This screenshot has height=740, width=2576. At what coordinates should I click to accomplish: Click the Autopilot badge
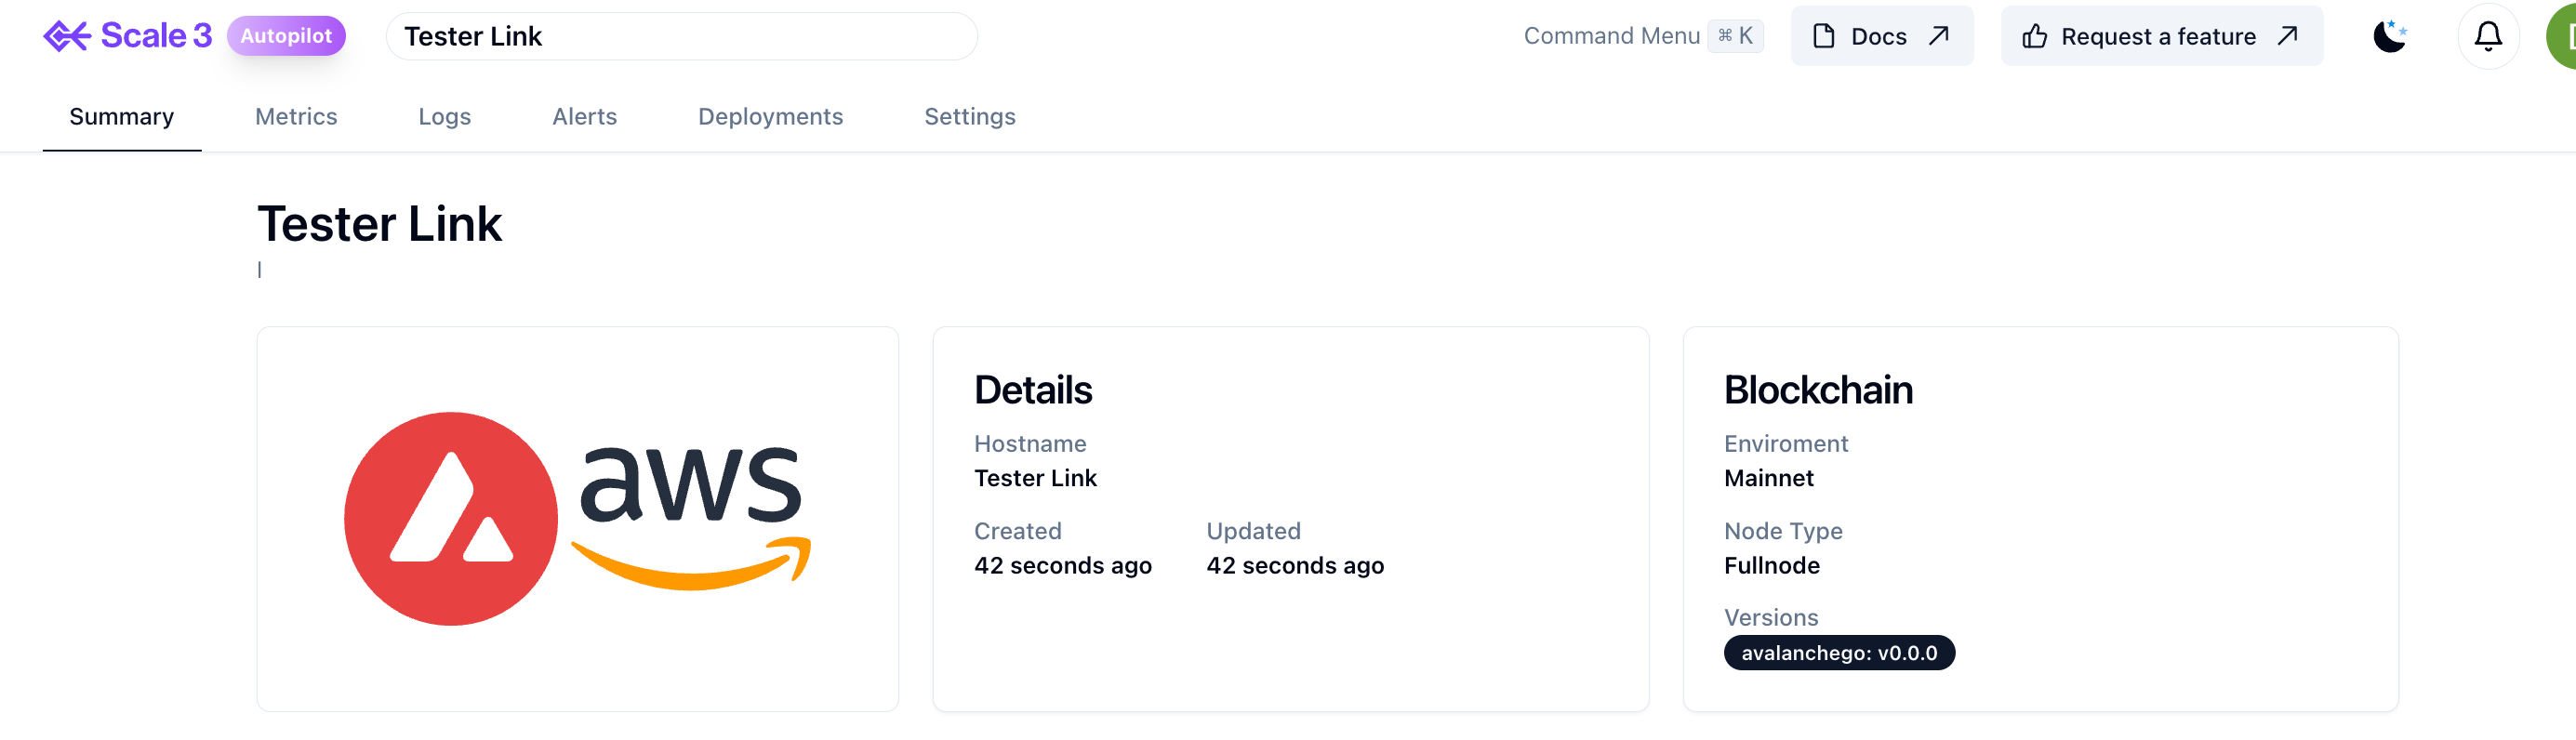pyautogui.click(x=286, y=36)
